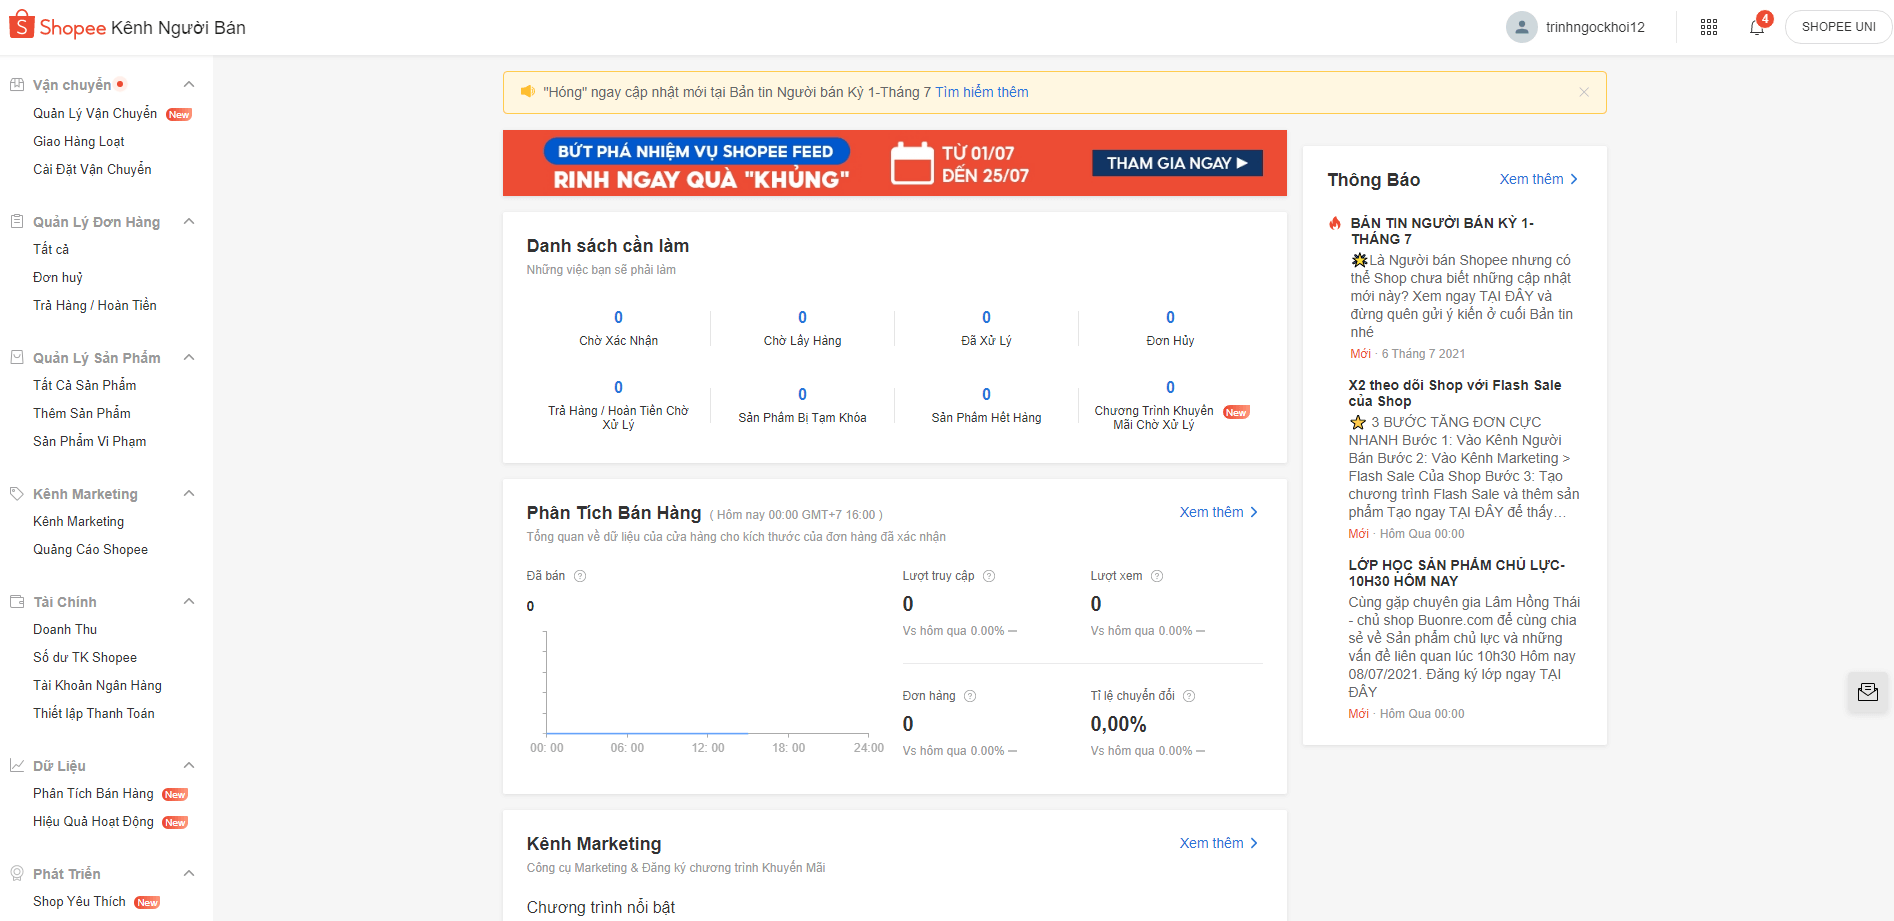Click Xem thêm in Kênh Marketing section
1894x921 pixels.
pos(1218,843)
